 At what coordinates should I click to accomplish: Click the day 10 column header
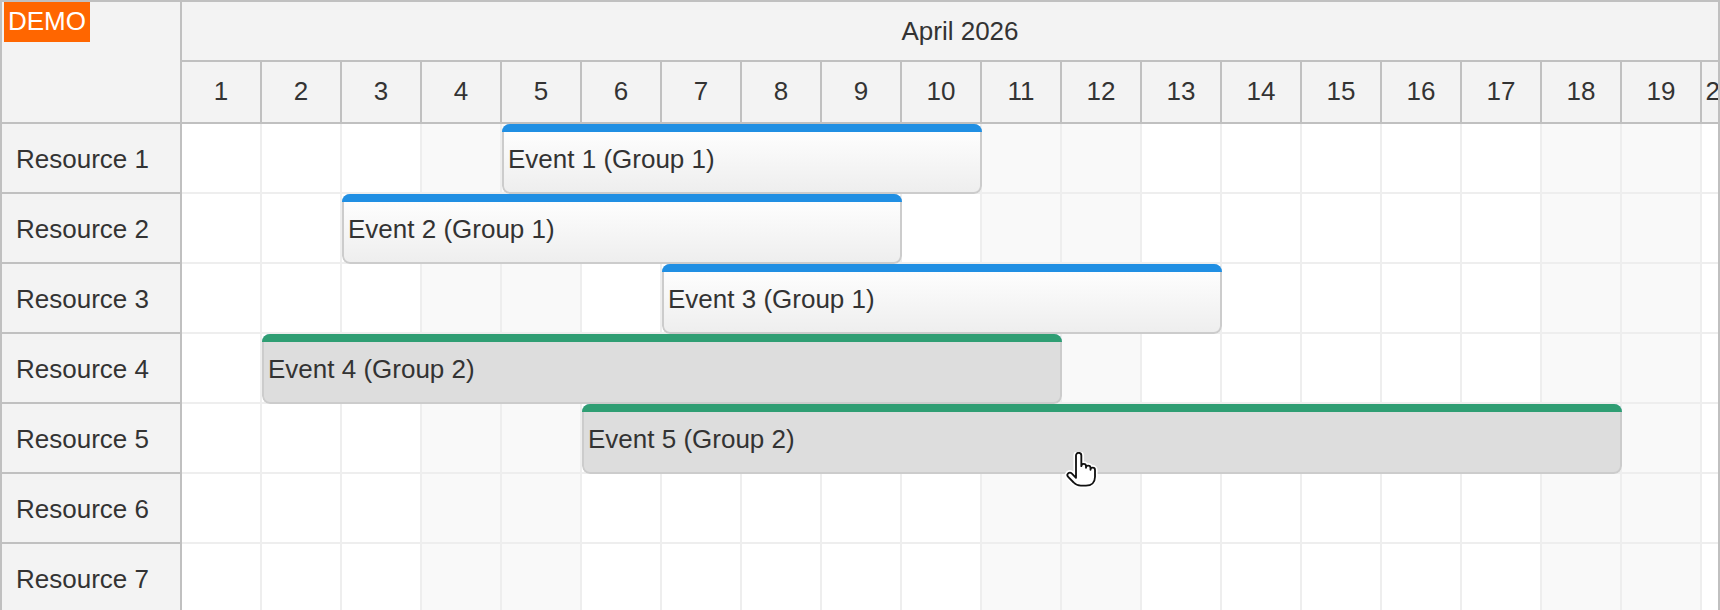[940, 92]
